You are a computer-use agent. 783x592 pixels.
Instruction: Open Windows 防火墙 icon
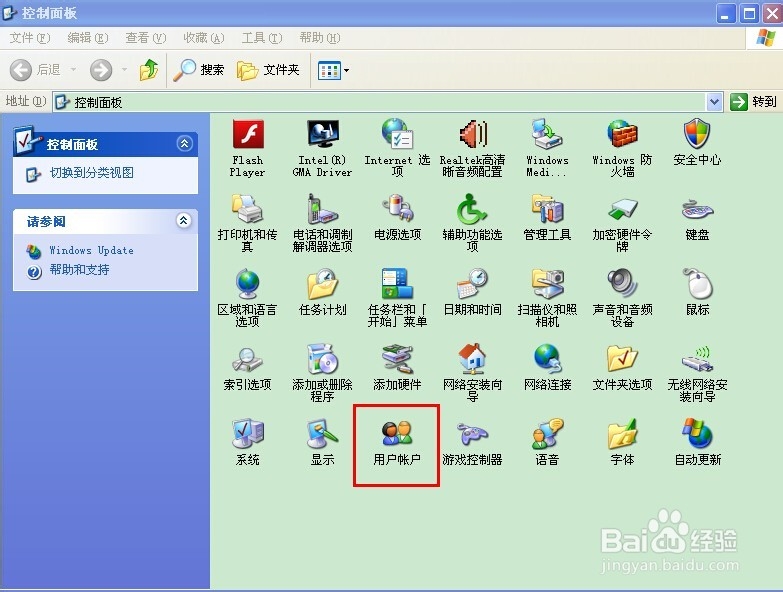tap(622, 148)
